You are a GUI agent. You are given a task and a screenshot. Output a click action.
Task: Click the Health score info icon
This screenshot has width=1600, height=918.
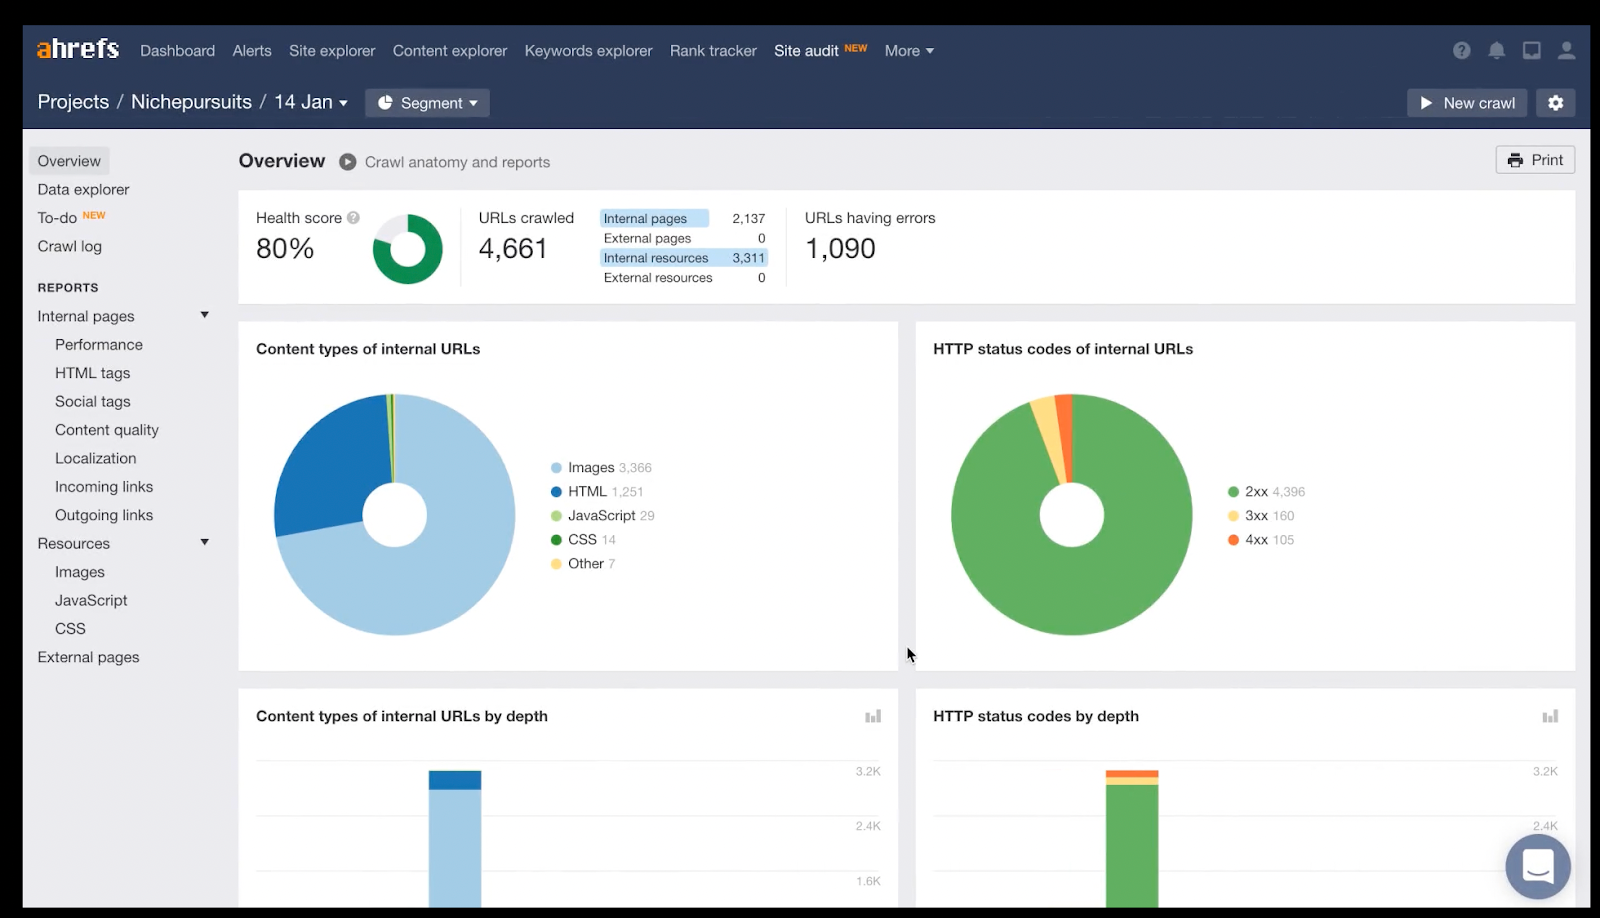click(x=353, y=218)
